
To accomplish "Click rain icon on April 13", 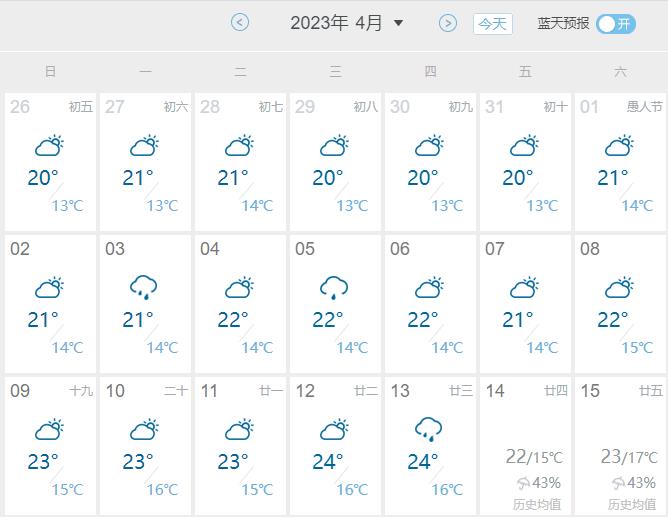I will (429, 429).
